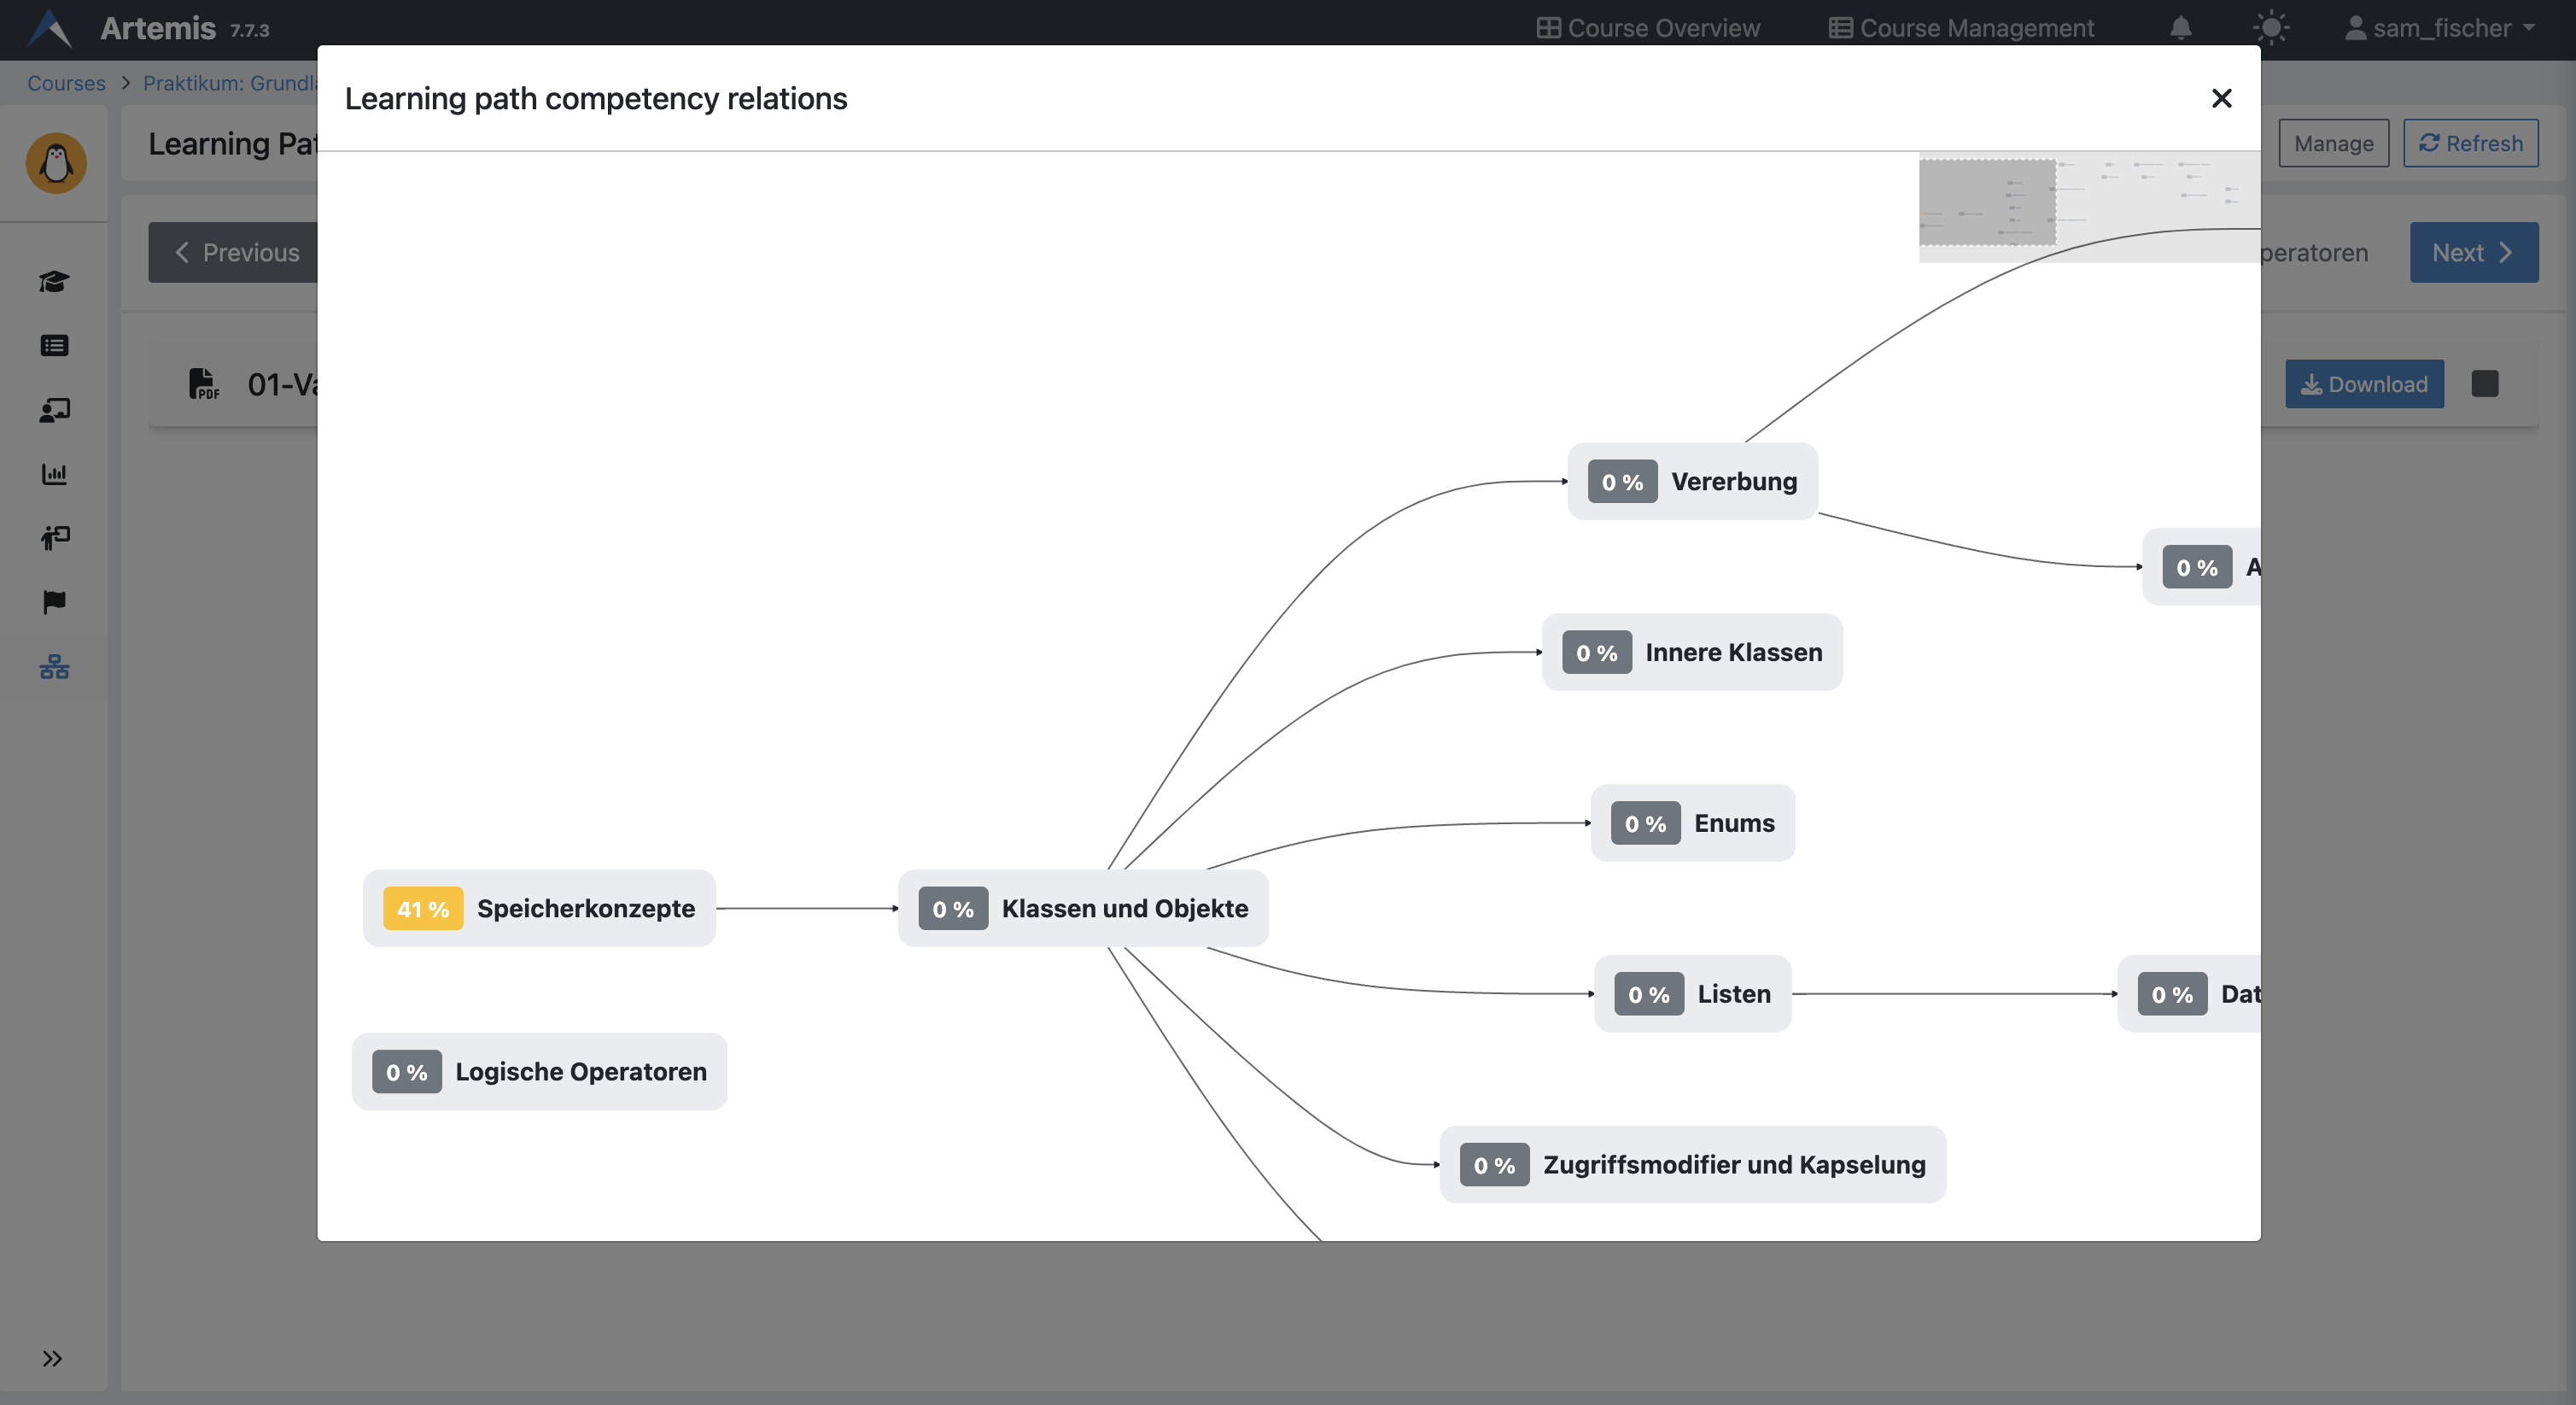Image resolution: width=2576 pixels, height=1405 pixels.
Task: Navigate to the Courses breadcrumb link
Action: 65,82
